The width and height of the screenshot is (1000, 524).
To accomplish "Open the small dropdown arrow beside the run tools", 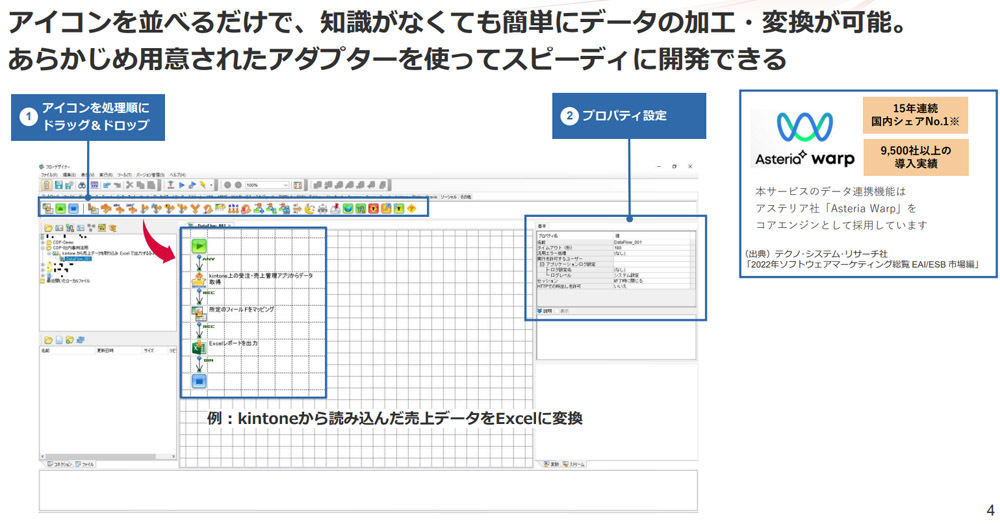I will pyautogui.click(x=212, y=186).
